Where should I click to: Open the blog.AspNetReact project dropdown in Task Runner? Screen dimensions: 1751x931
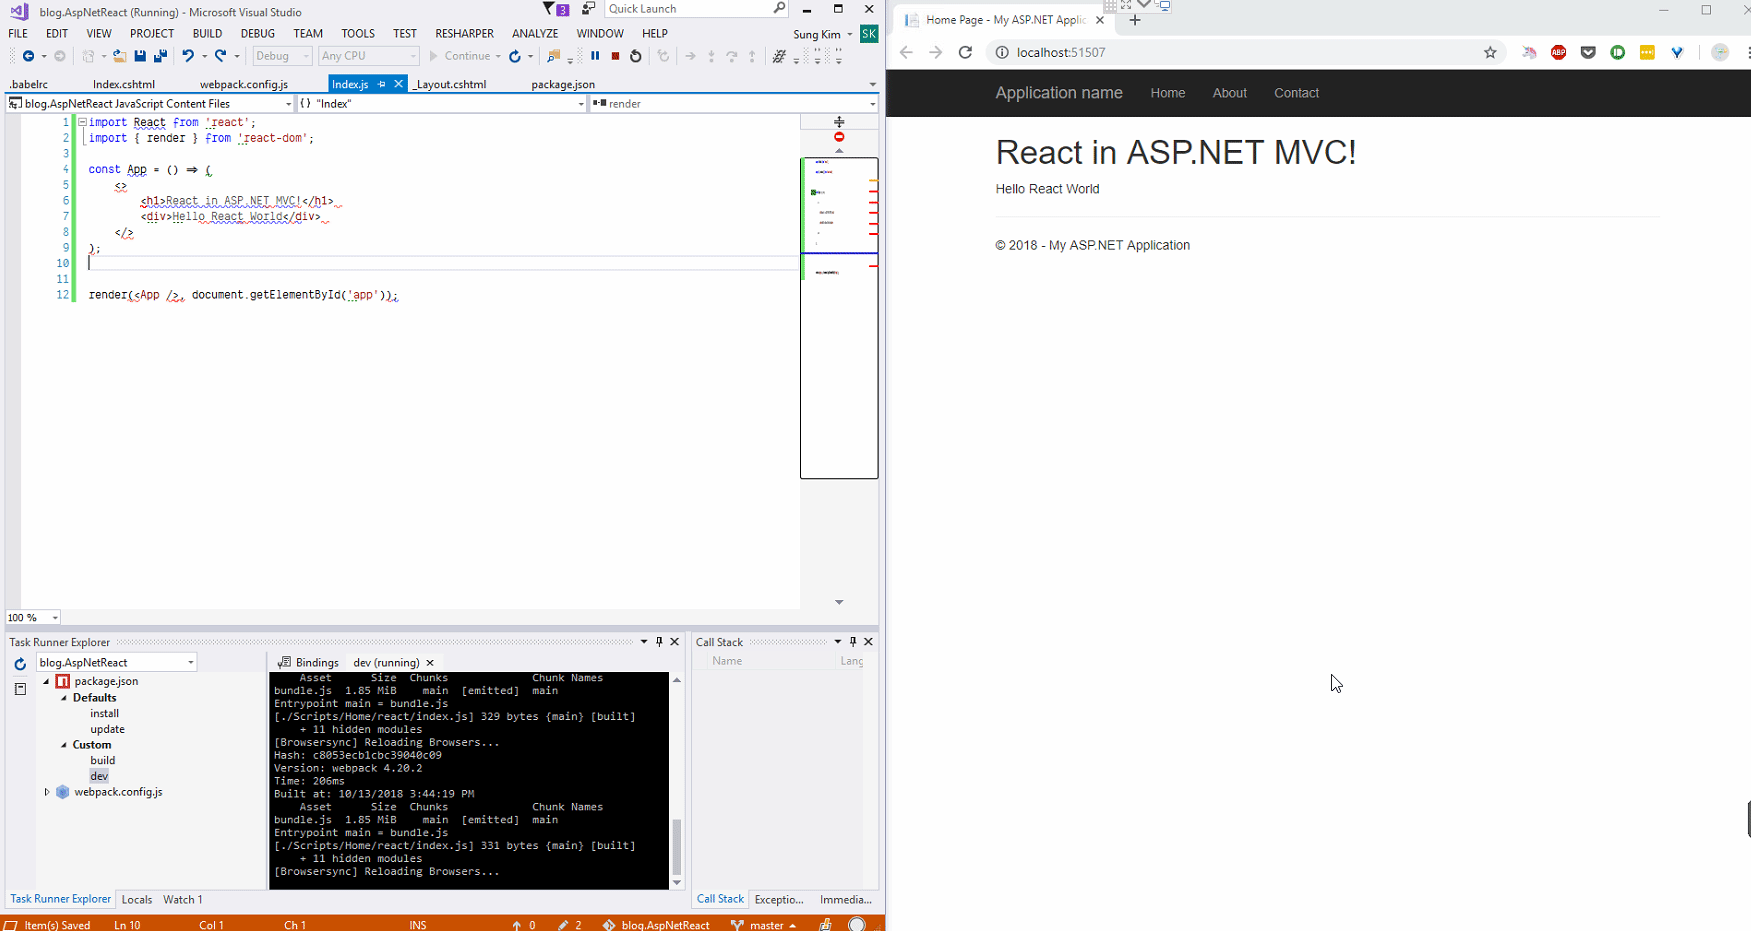coord(190,663)
